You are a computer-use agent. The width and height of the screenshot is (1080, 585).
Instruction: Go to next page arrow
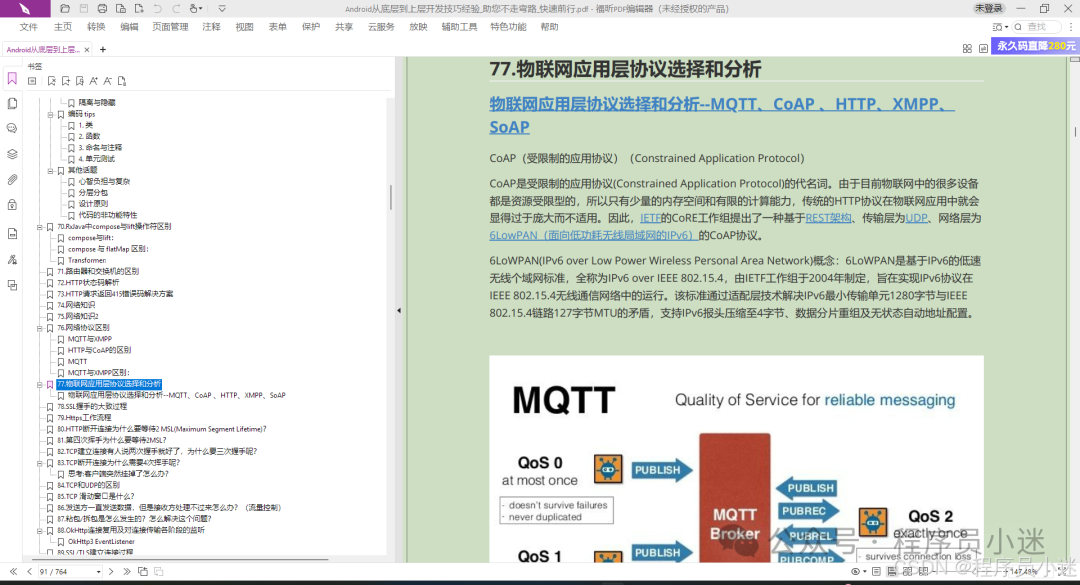point(111,571)
